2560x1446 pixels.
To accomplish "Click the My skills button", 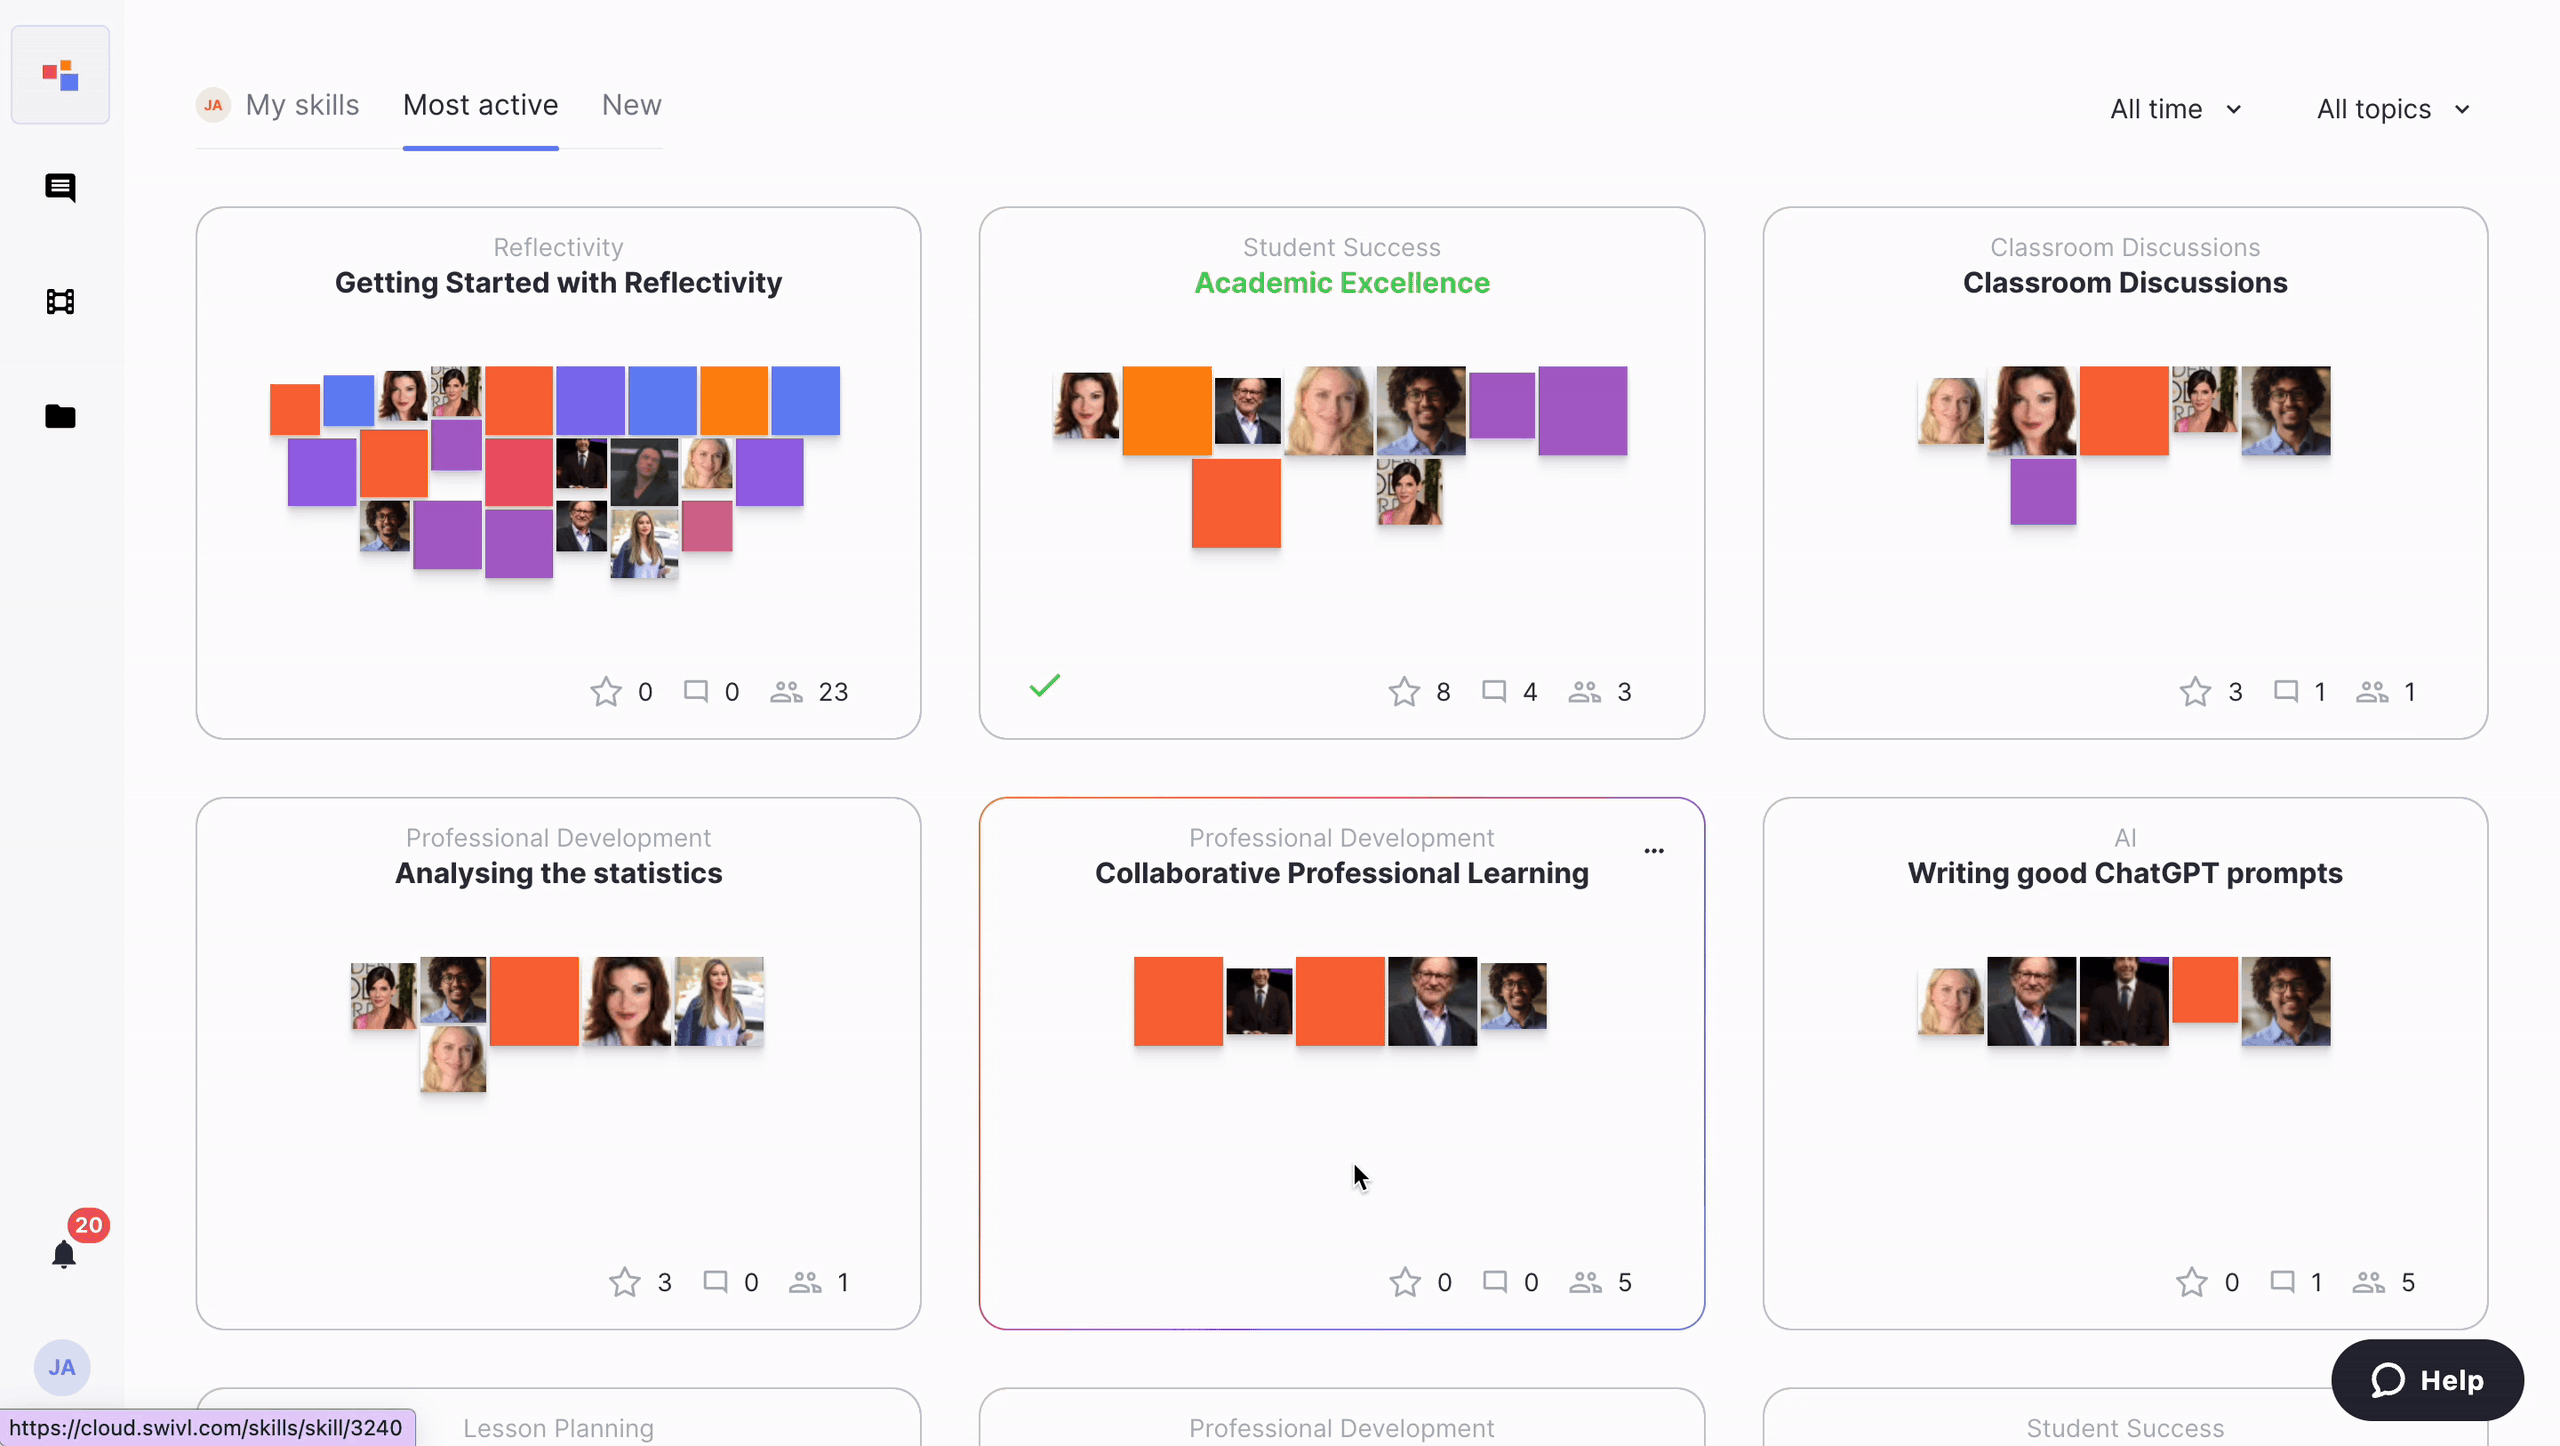I will click(302, 104).
